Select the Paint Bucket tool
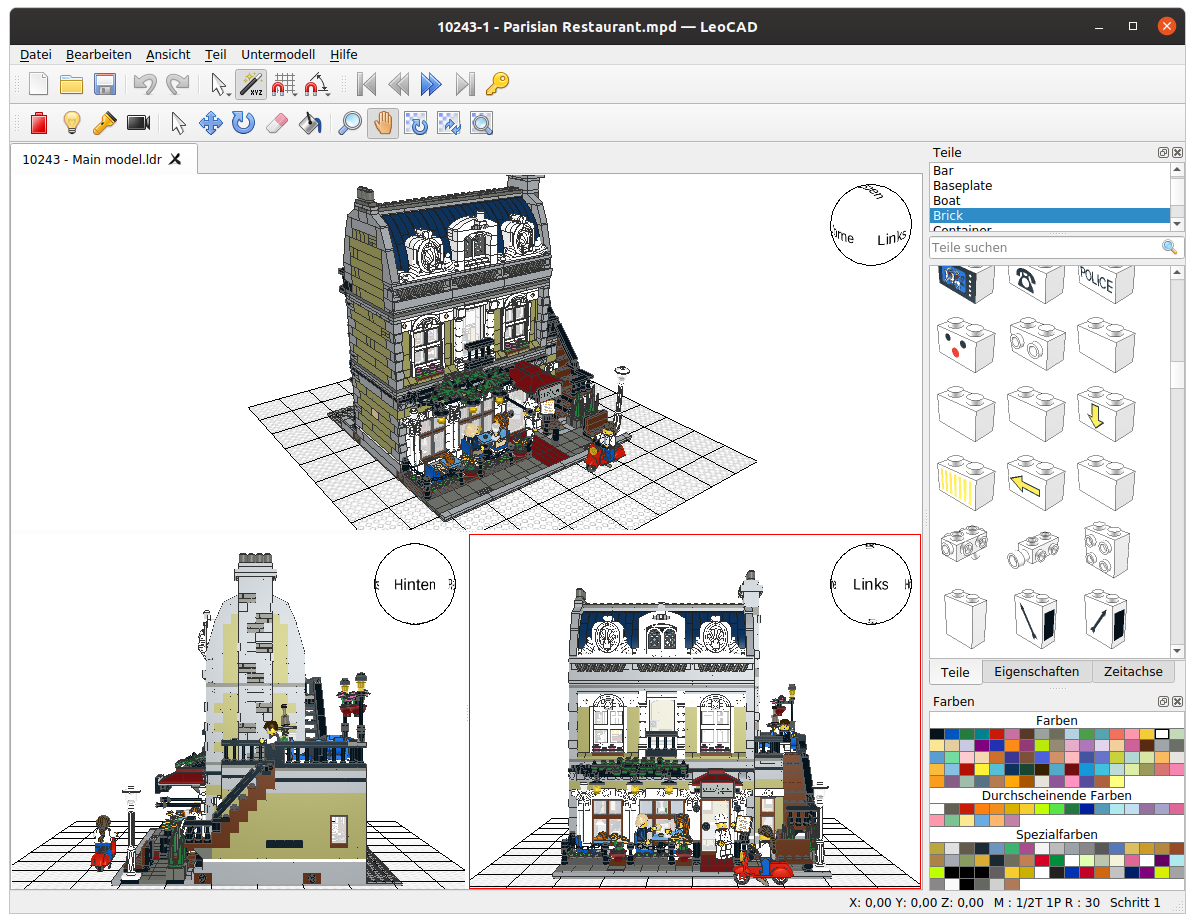 [x=311, y=123]
